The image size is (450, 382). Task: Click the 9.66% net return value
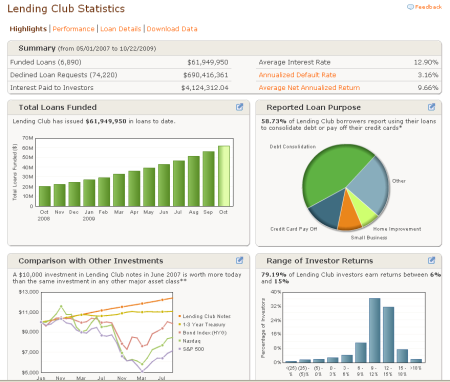click(428, 88)
